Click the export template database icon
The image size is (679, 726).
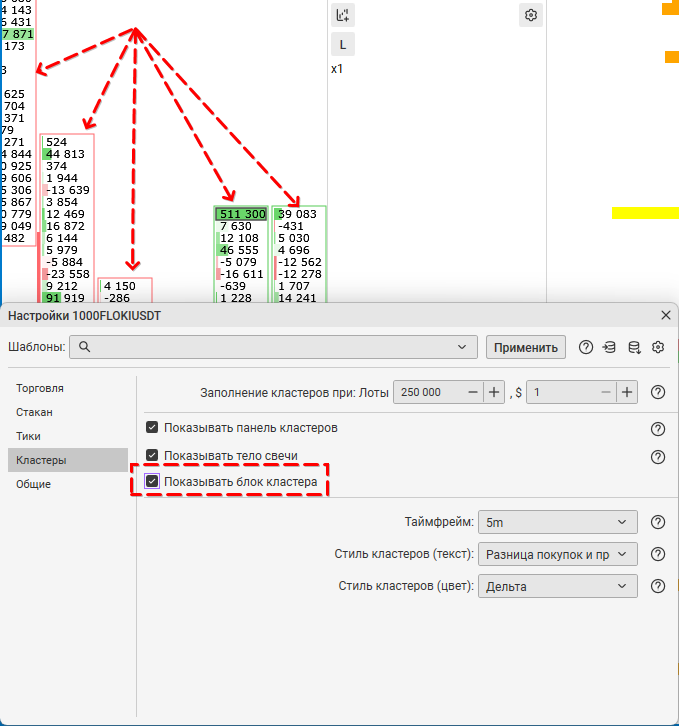tap(634, 347)
